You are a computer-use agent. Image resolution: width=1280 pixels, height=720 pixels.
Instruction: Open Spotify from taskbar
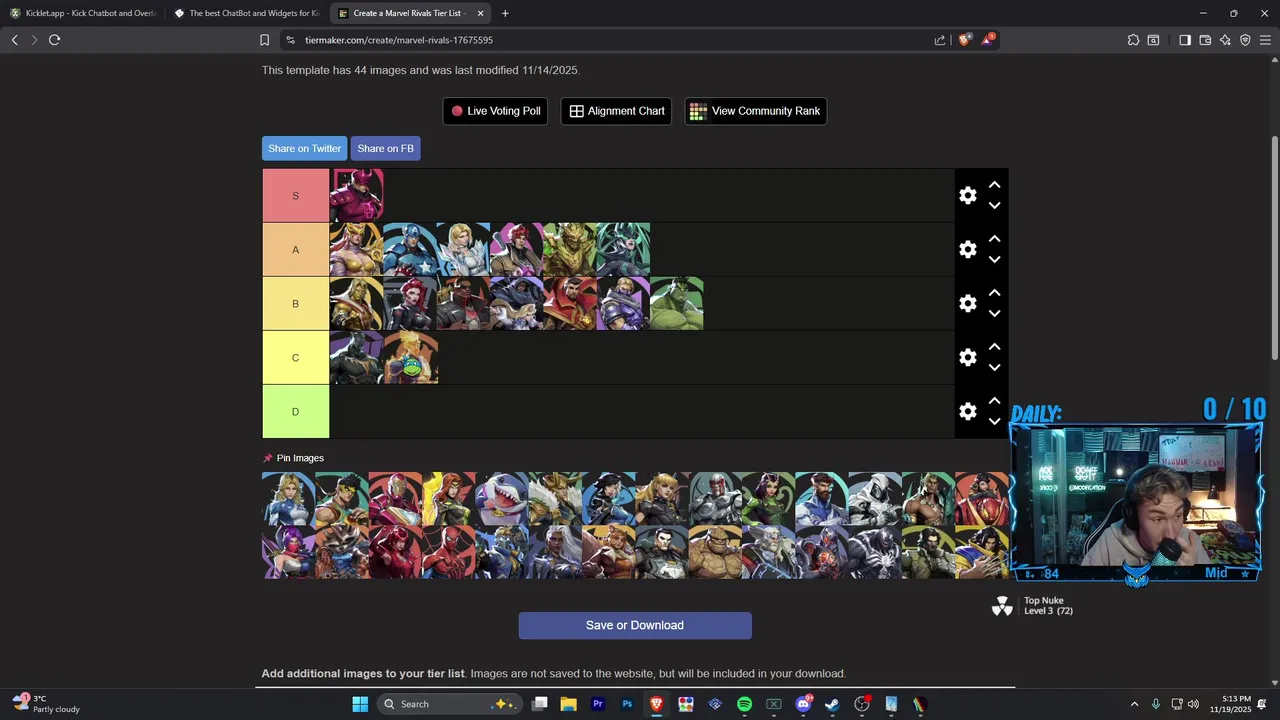(744, 704)
